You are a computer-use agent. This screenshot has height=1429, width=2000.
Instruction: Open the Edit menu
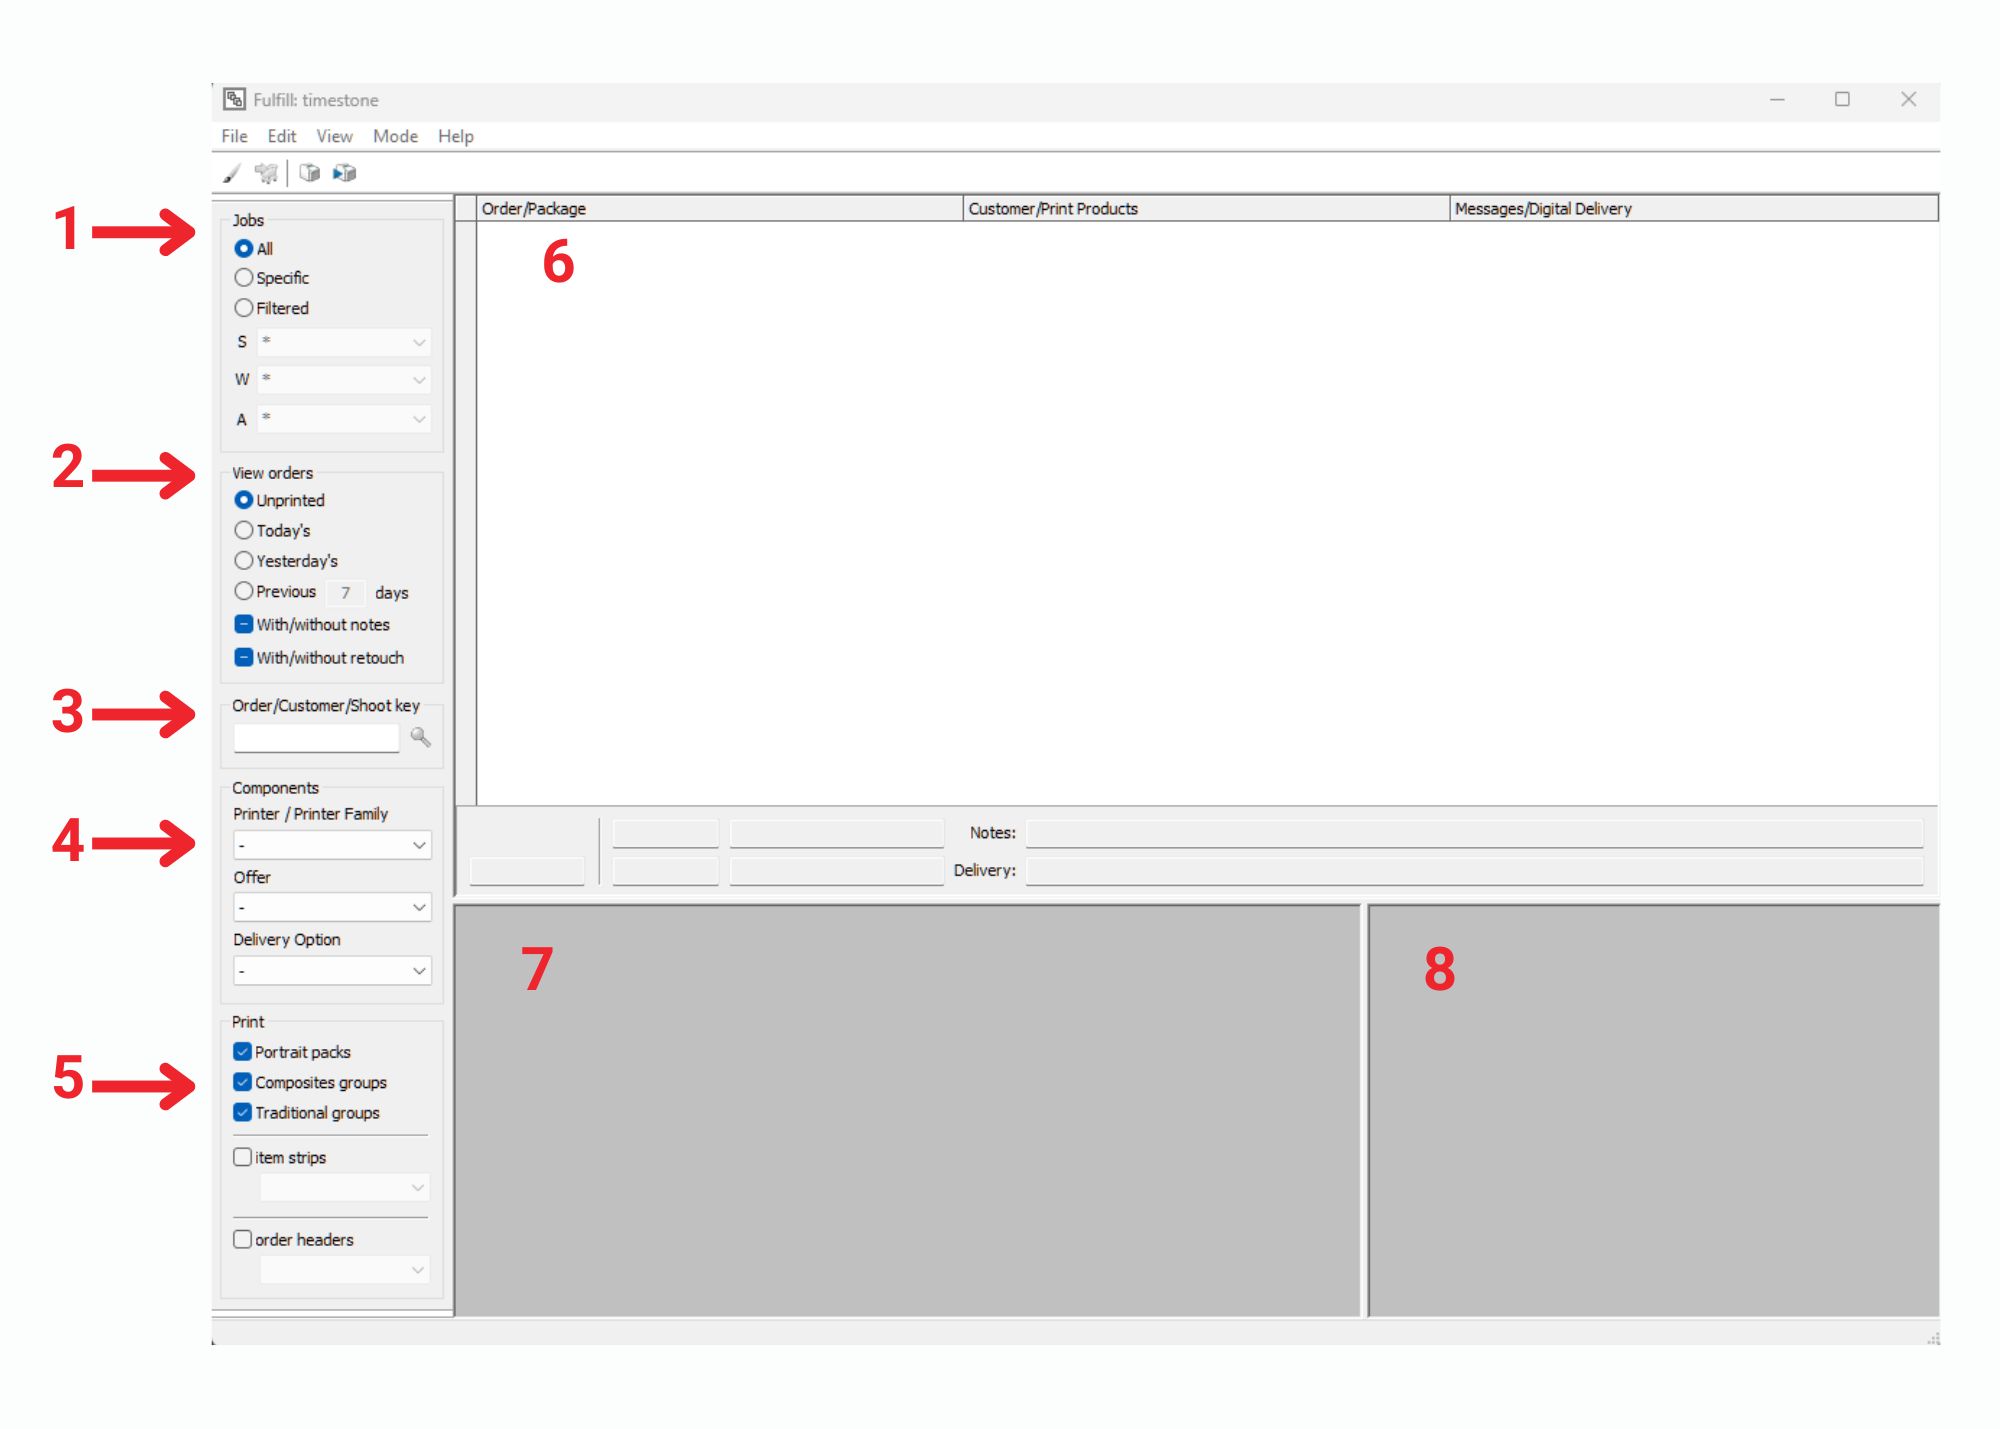pos(282,136)
